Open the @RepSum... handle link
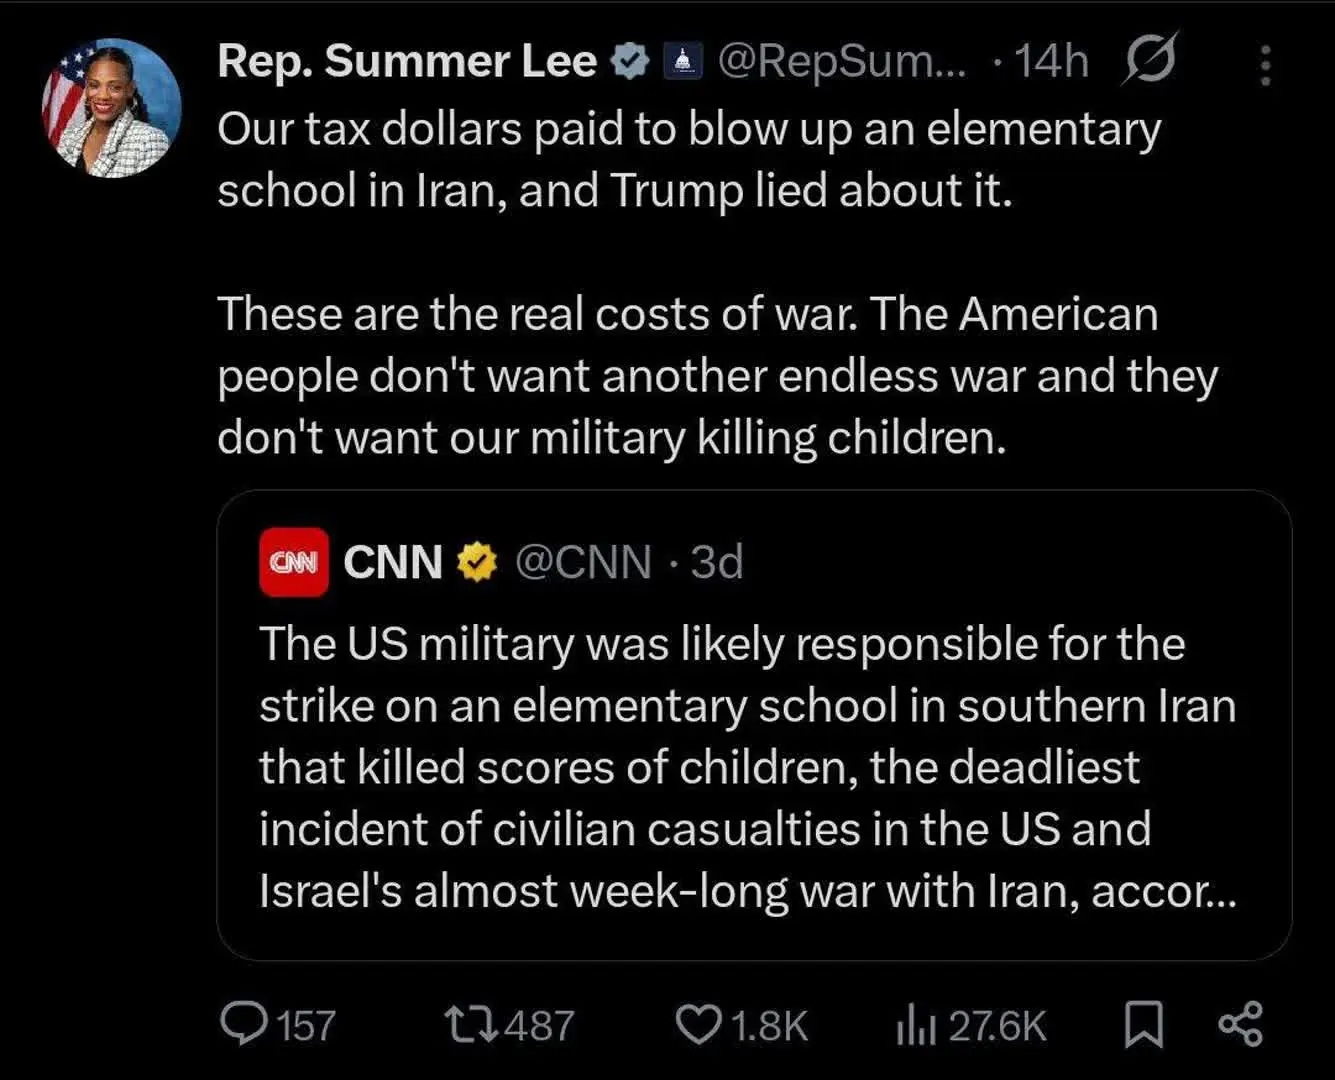 pyautogui.click(x=842, y=62)
